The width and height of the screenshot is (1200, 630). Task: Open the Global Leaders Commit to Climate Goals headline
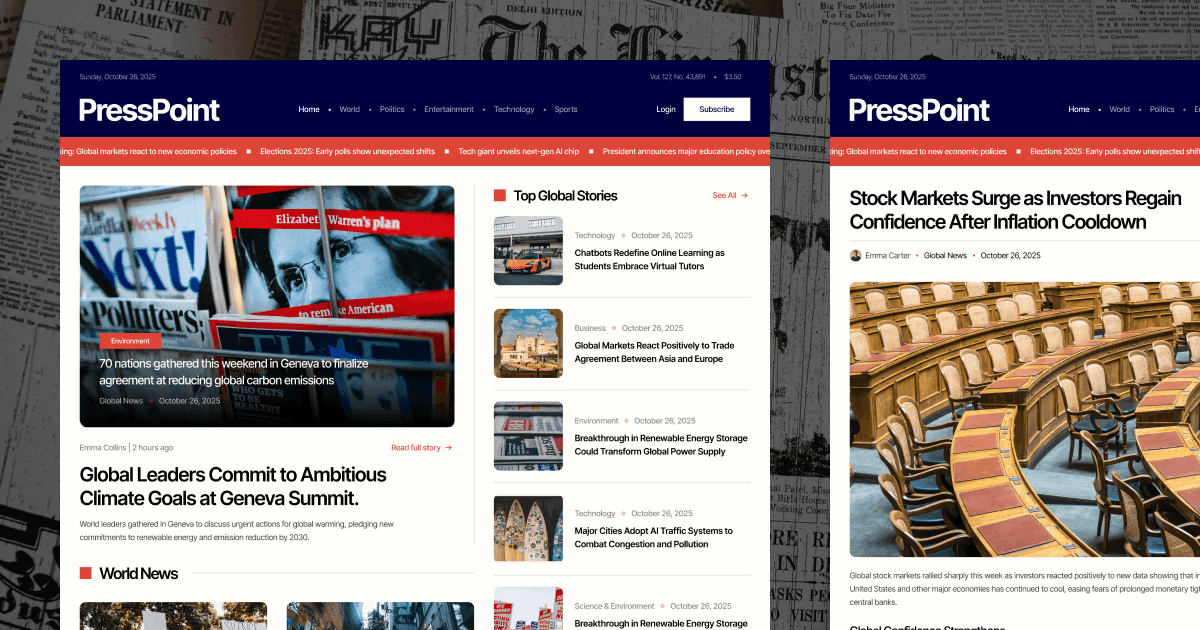233,486
